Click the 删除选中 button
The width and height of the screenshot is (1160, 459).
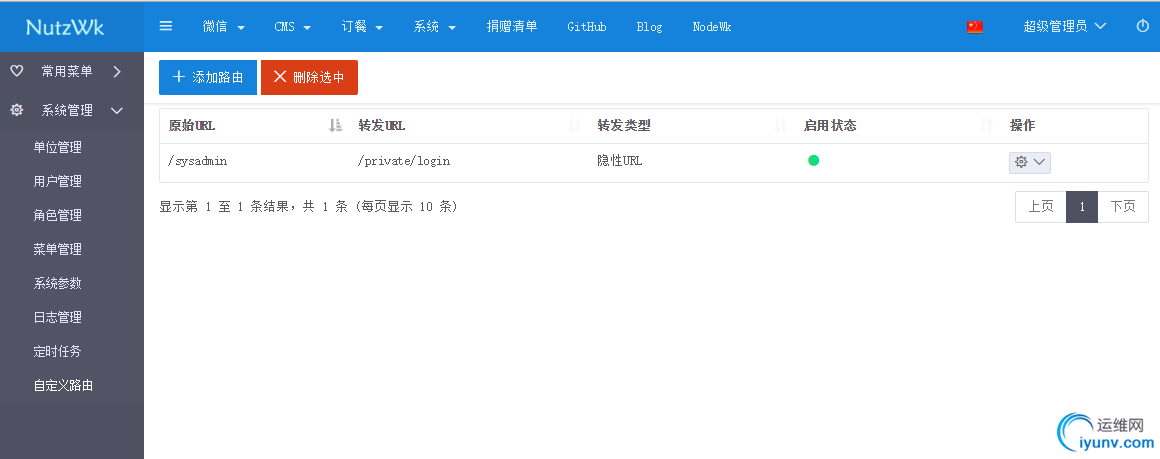click(309, 77)
